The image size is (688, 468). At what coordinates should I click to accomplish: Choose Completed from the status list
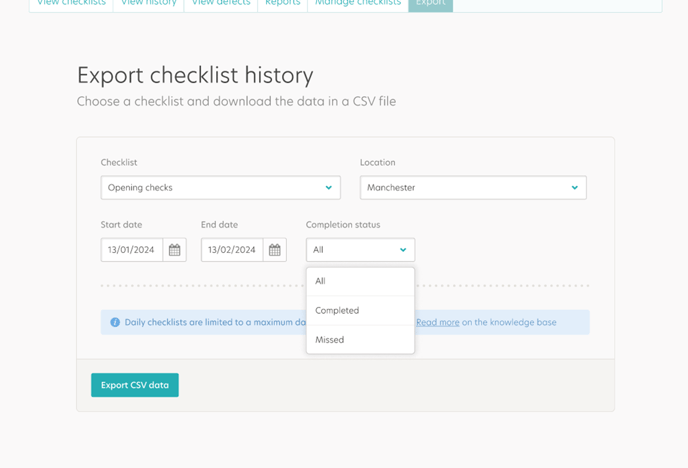360,311
